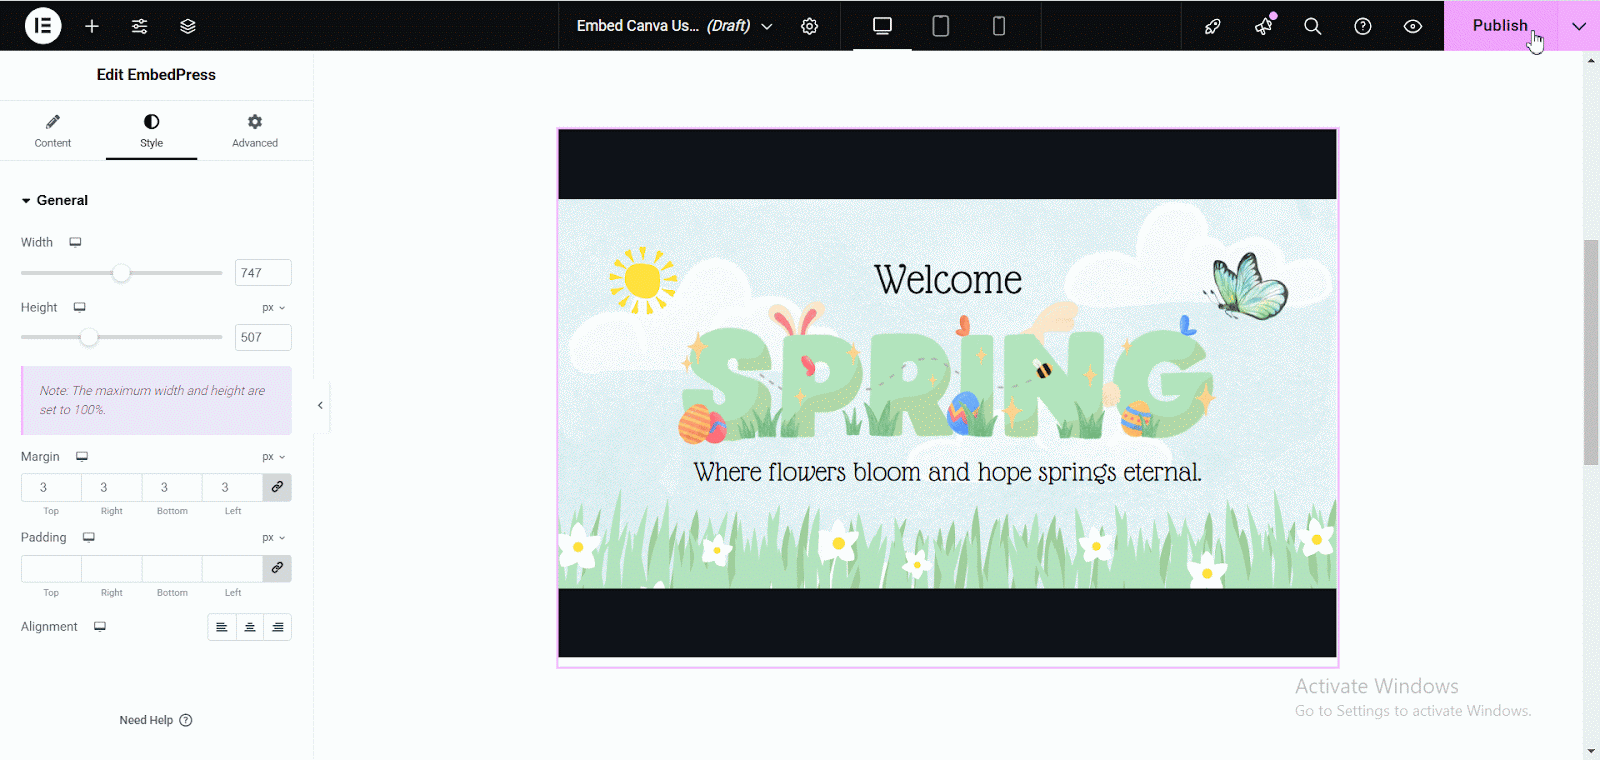
Task: Set alignment to right
Action: [x=278, y=627]
